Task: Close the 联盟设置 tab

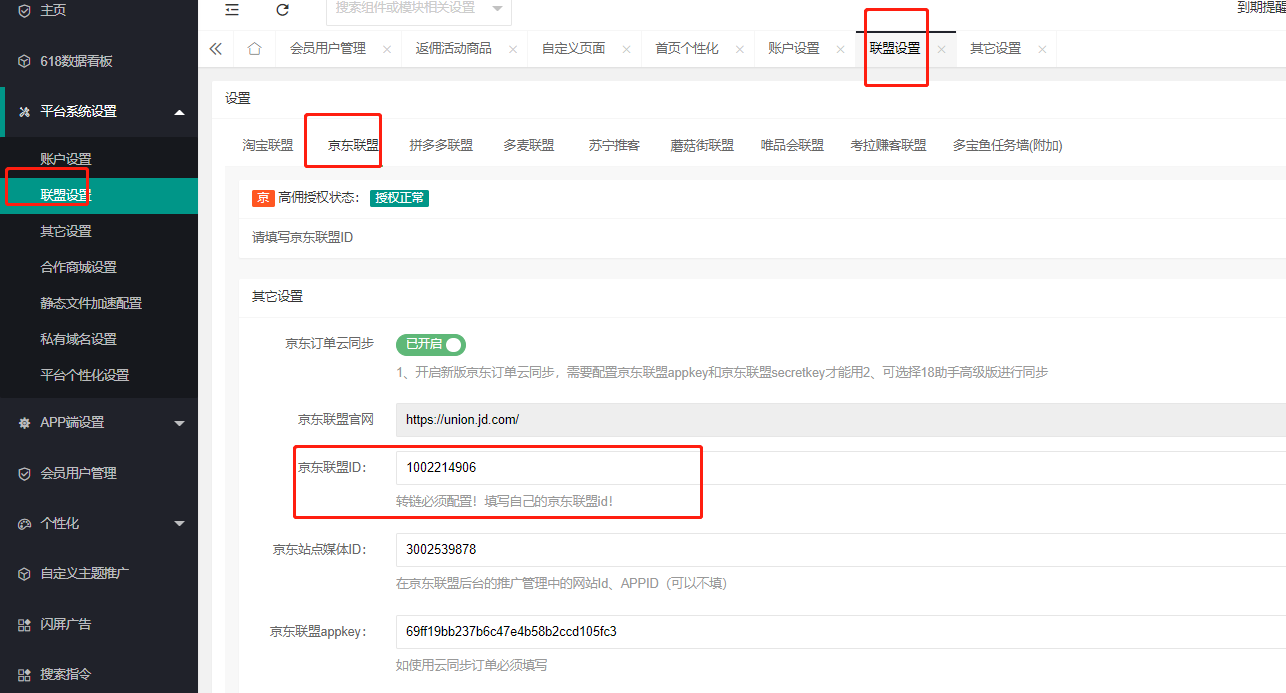Action: [941, 49]
